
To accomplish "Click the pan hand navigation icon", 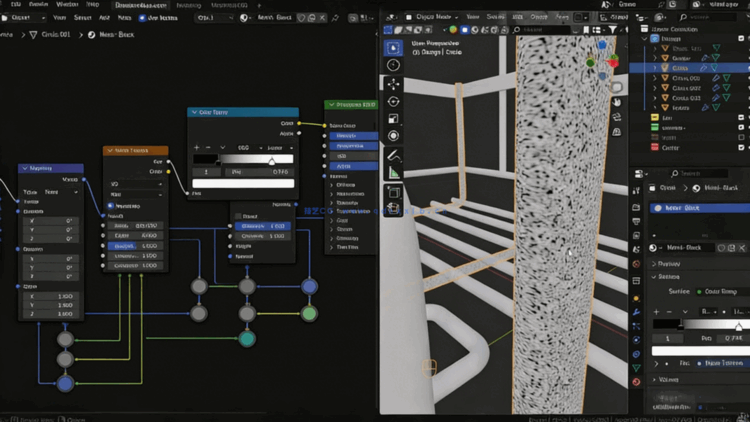I will 617,102.
